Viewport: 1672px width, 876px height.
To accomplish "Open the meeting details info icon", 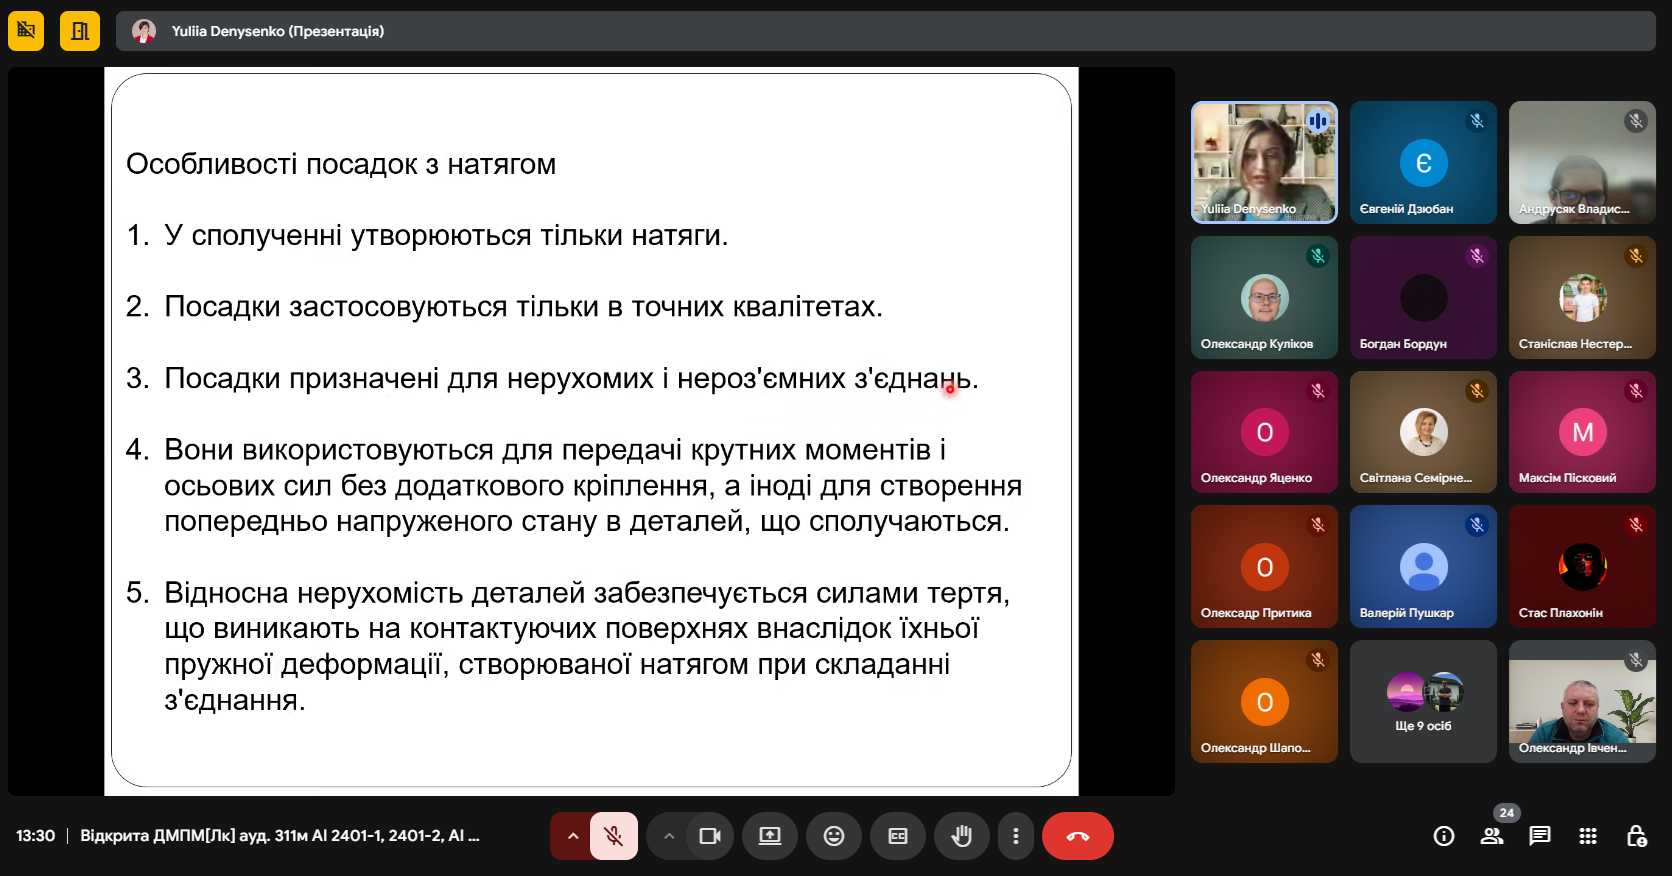I will pyautogui.click(x=1443, y=836).
